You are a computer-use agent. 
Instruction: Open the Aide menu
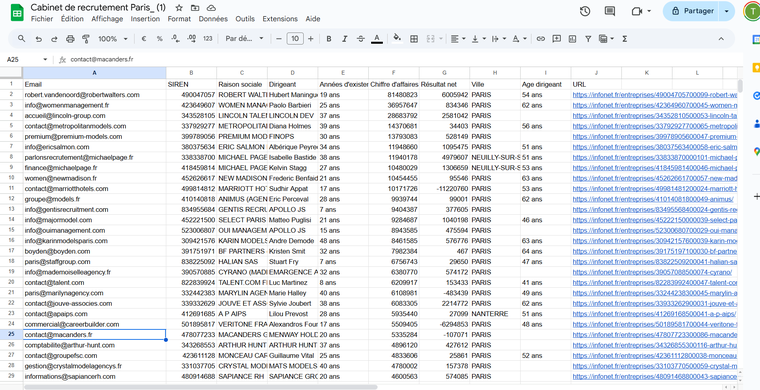pos(313,19)
